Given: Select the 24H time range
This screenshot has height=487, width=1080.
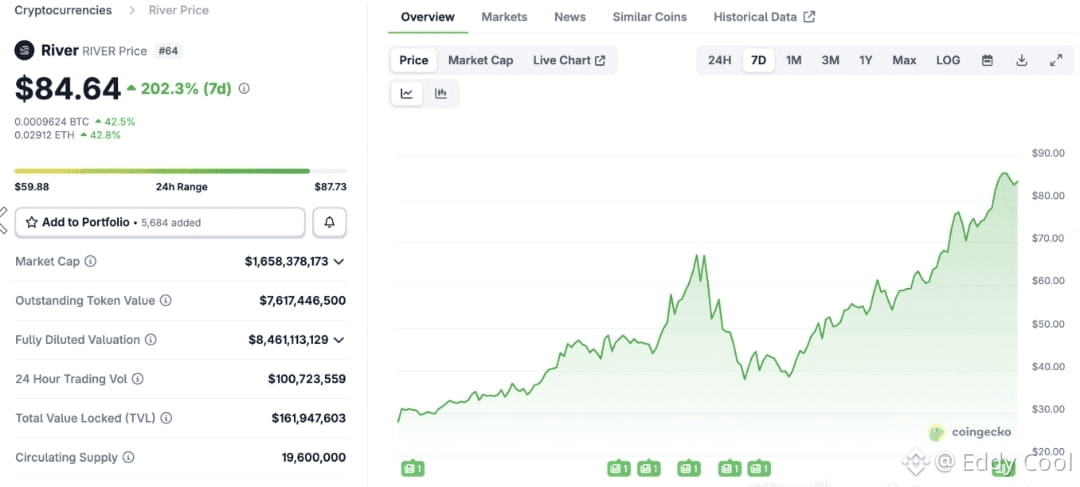Looking at the screenshot, I should tap(719, 61).
